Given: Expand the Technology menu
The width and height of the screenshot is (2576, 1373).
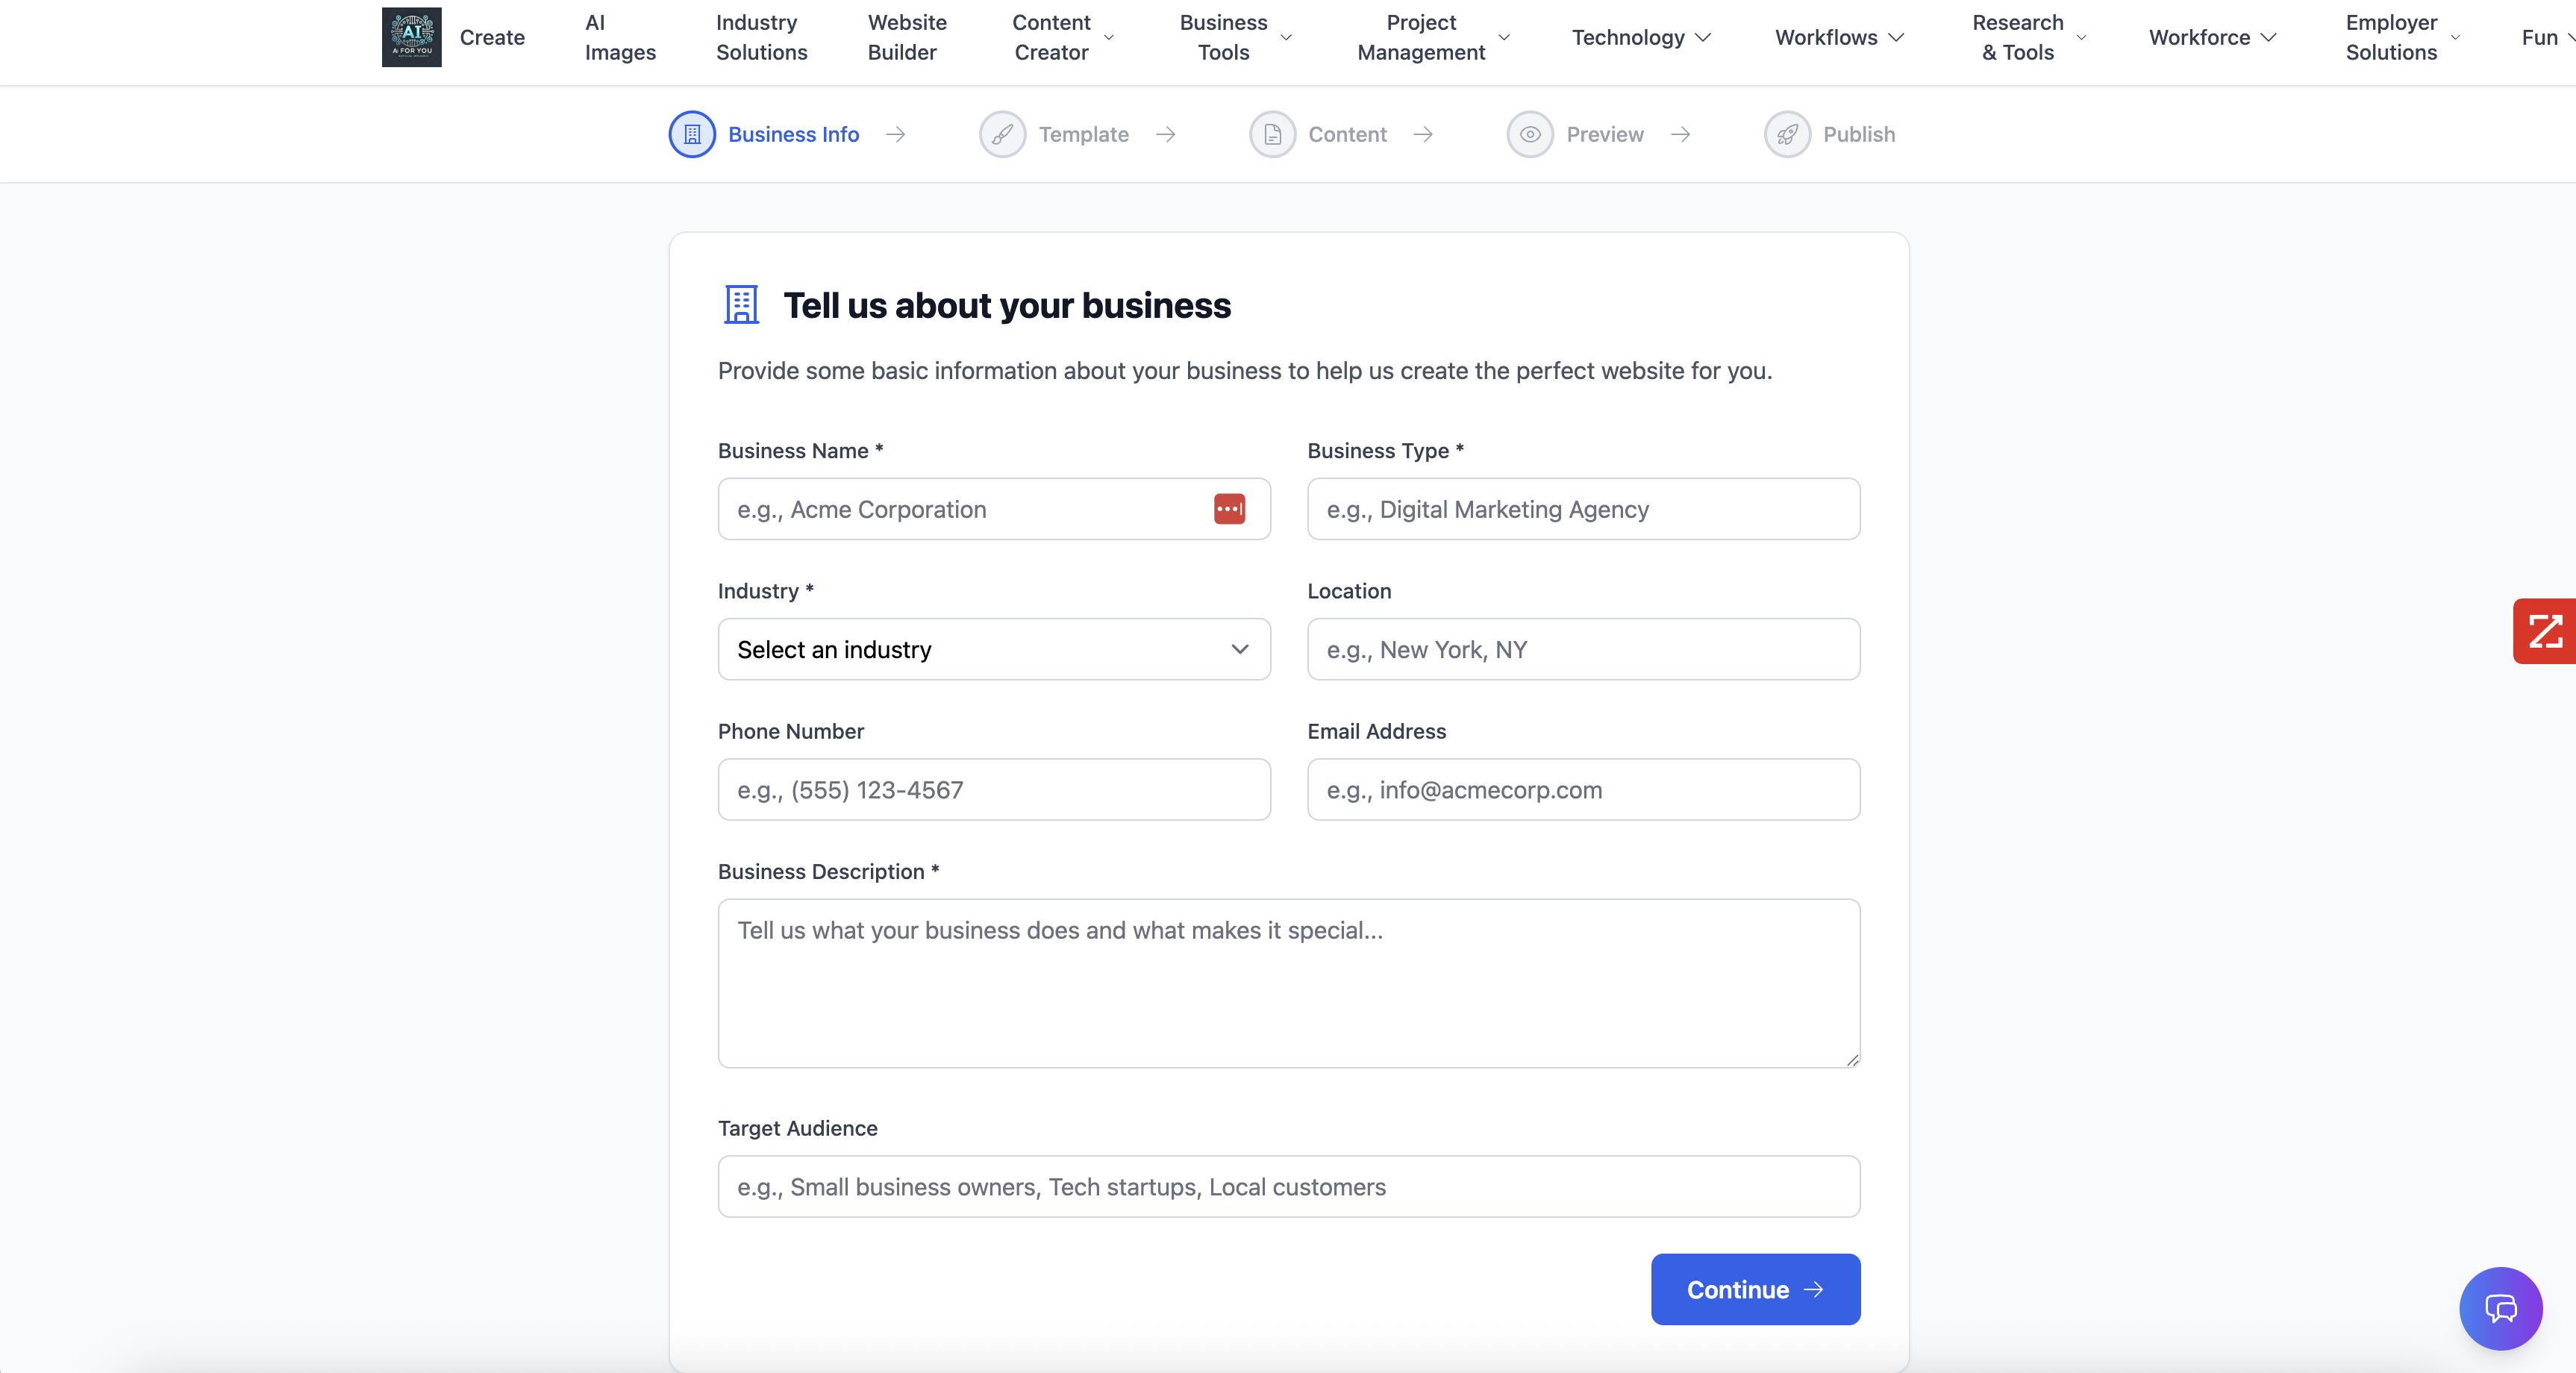Looking at the screenshot, I should pos(1641,37).
